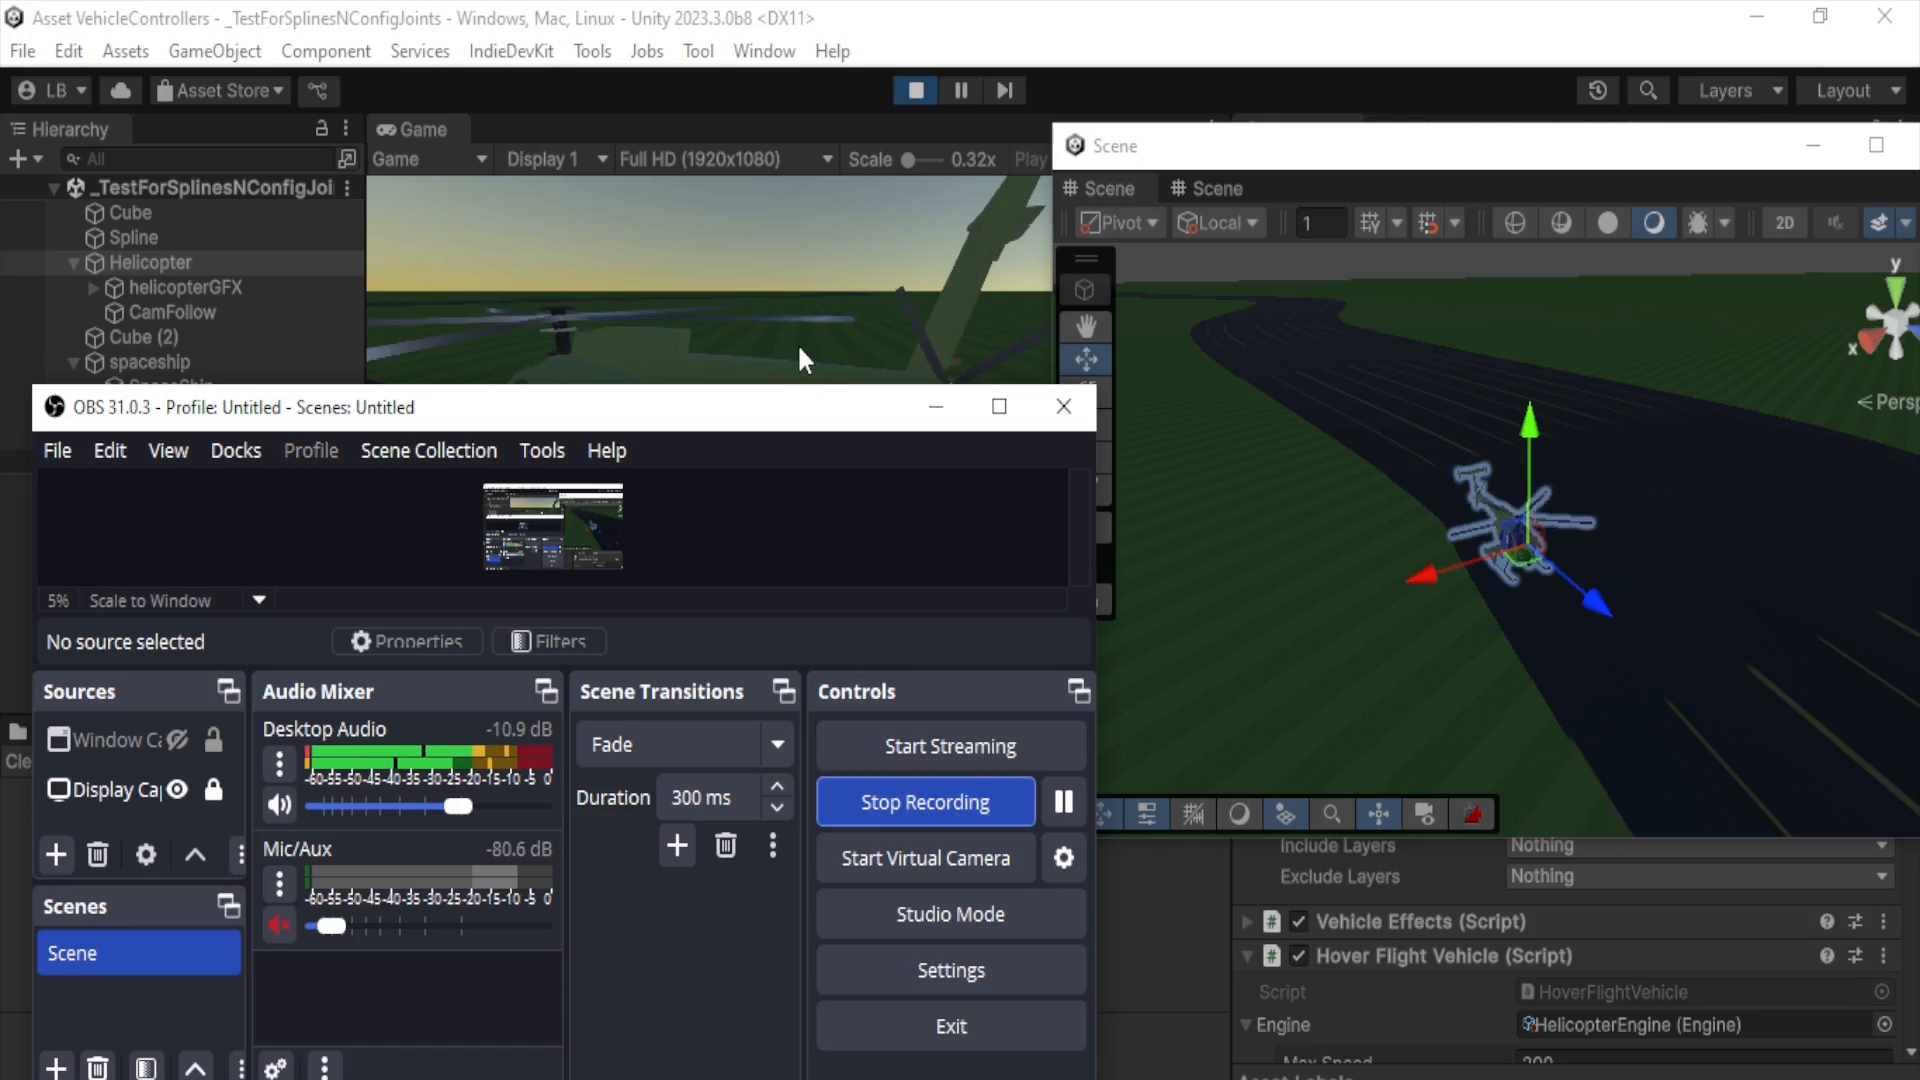Open scene filters icon in Scenes
The image size is (1920, 1080).
[146, 1068]
